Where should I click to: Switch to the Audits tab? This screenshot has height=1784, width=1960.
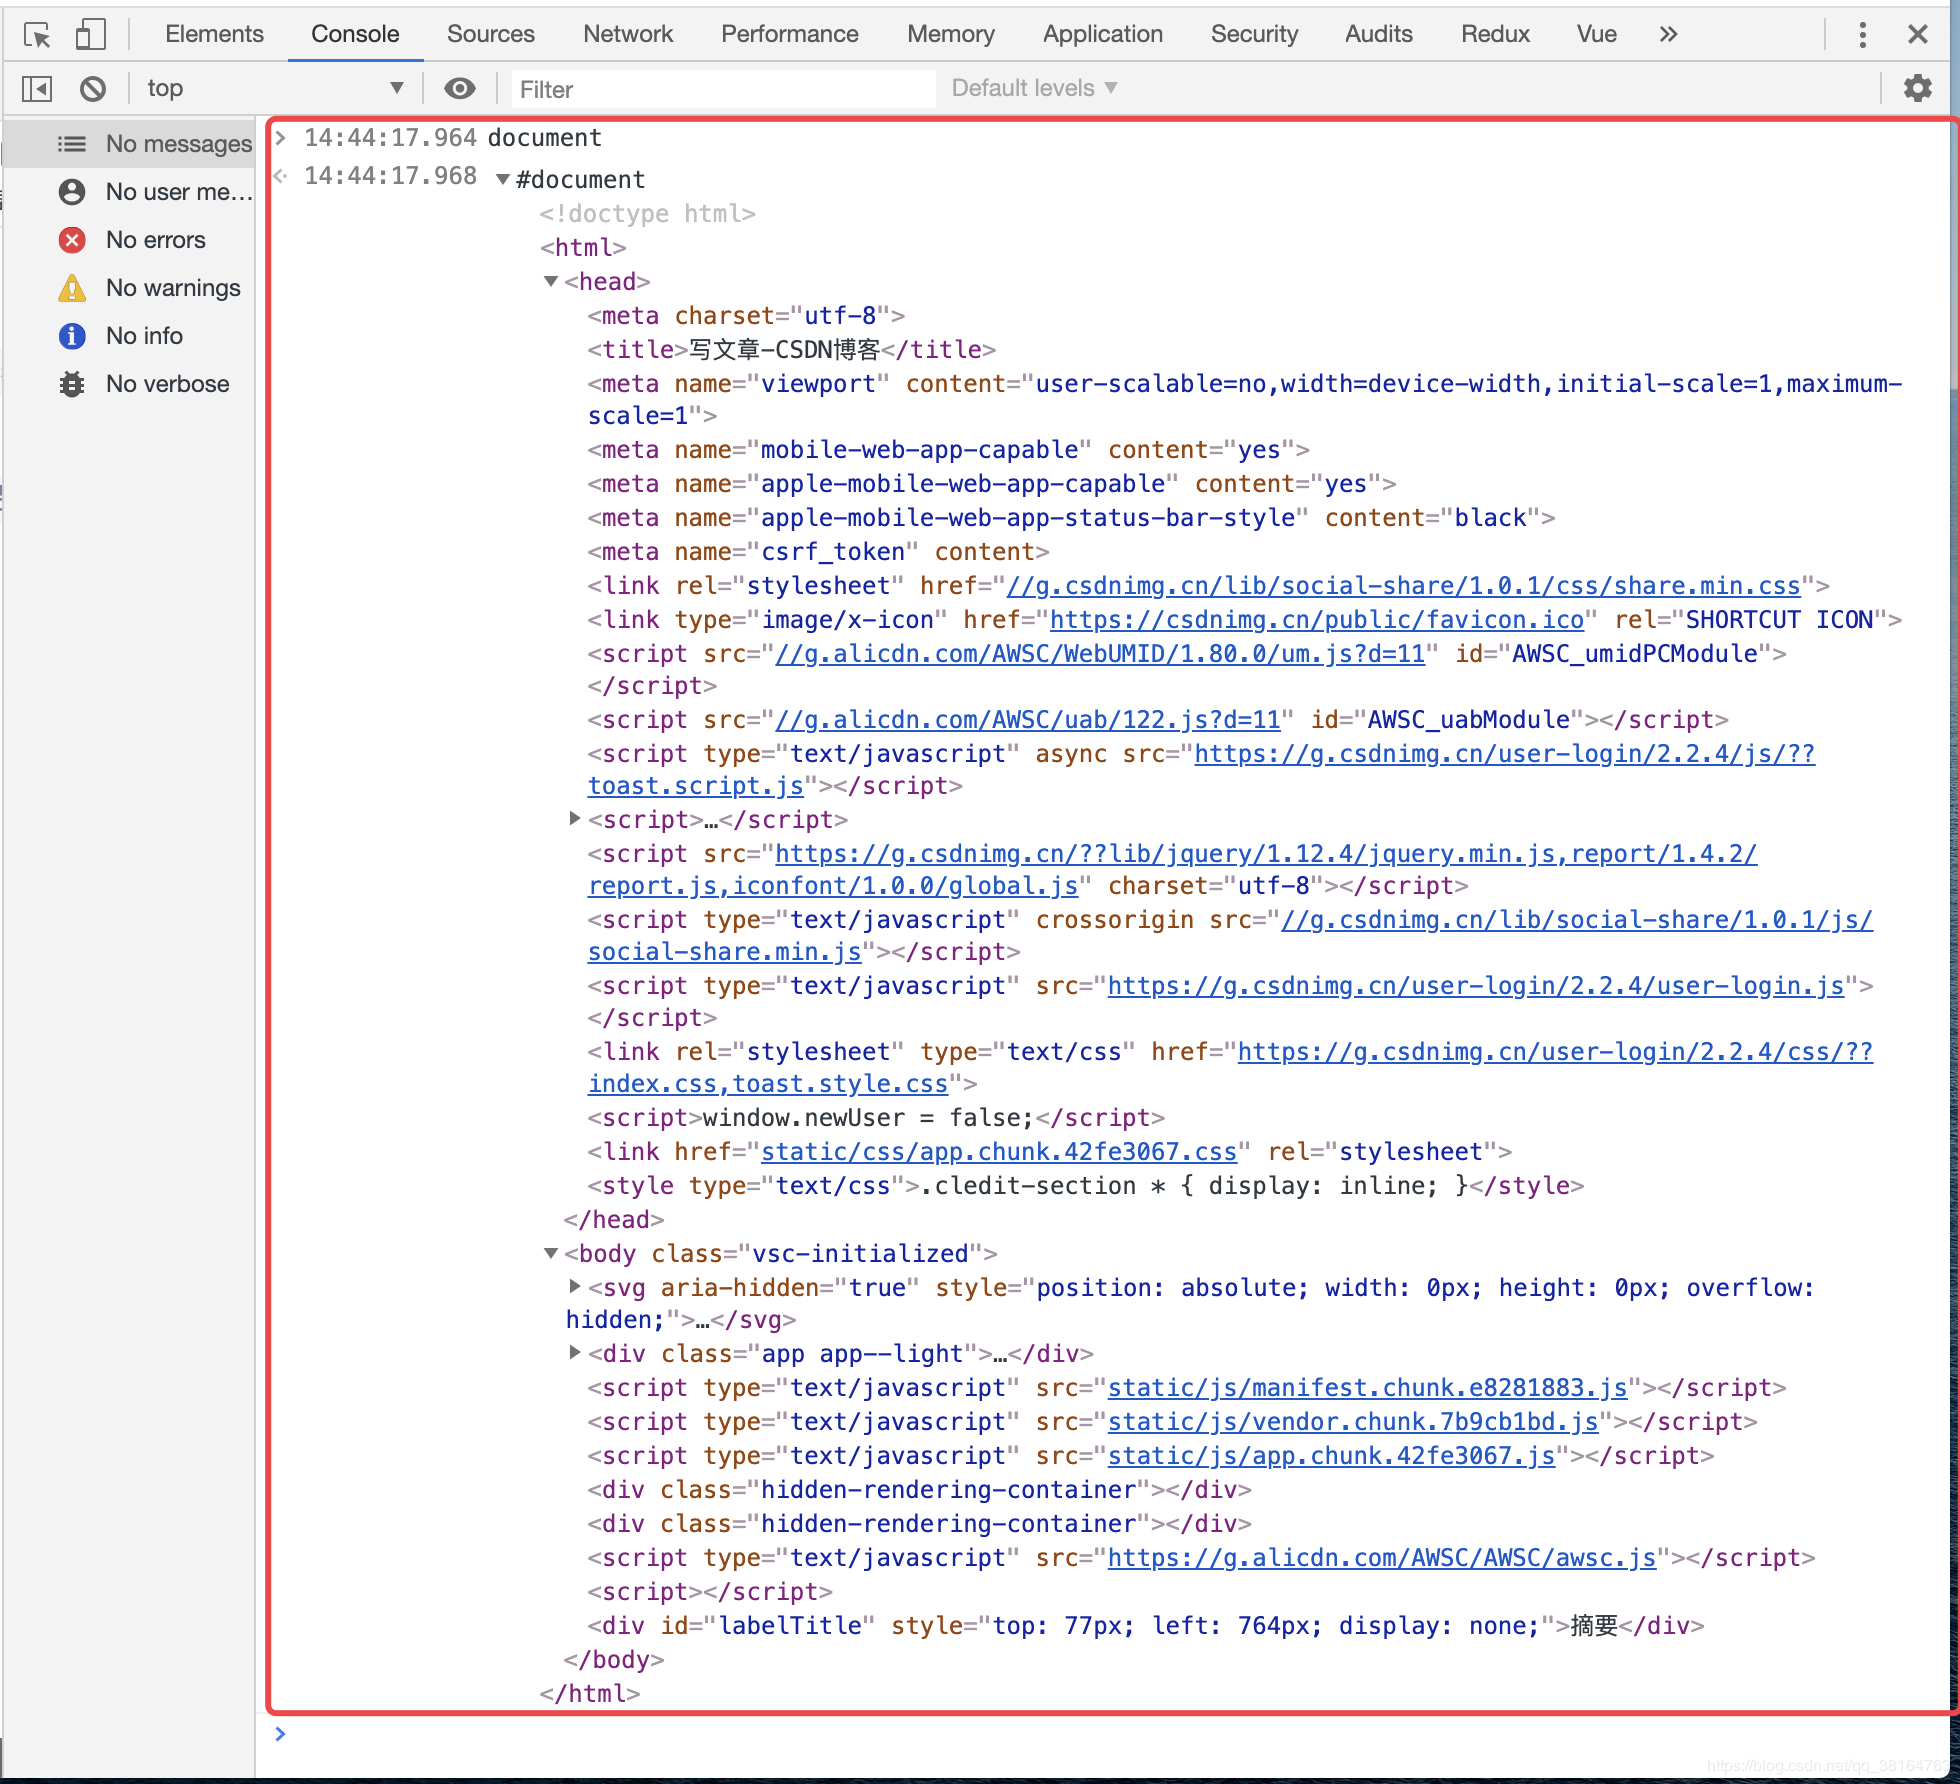[x=1379, y=35]
